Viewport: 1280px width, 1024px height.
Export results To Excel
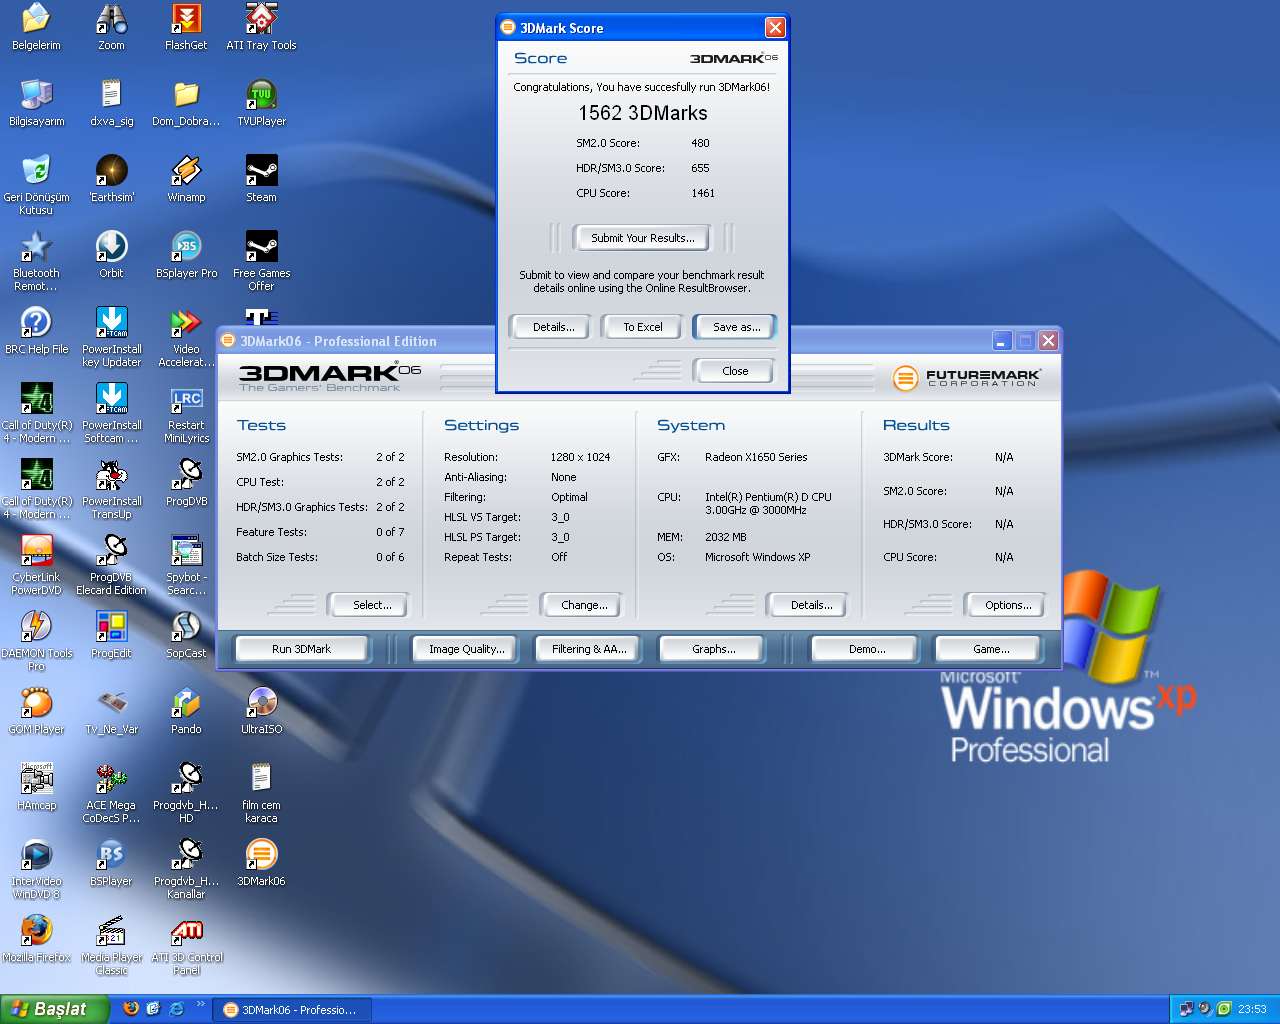tap(643, 327)
